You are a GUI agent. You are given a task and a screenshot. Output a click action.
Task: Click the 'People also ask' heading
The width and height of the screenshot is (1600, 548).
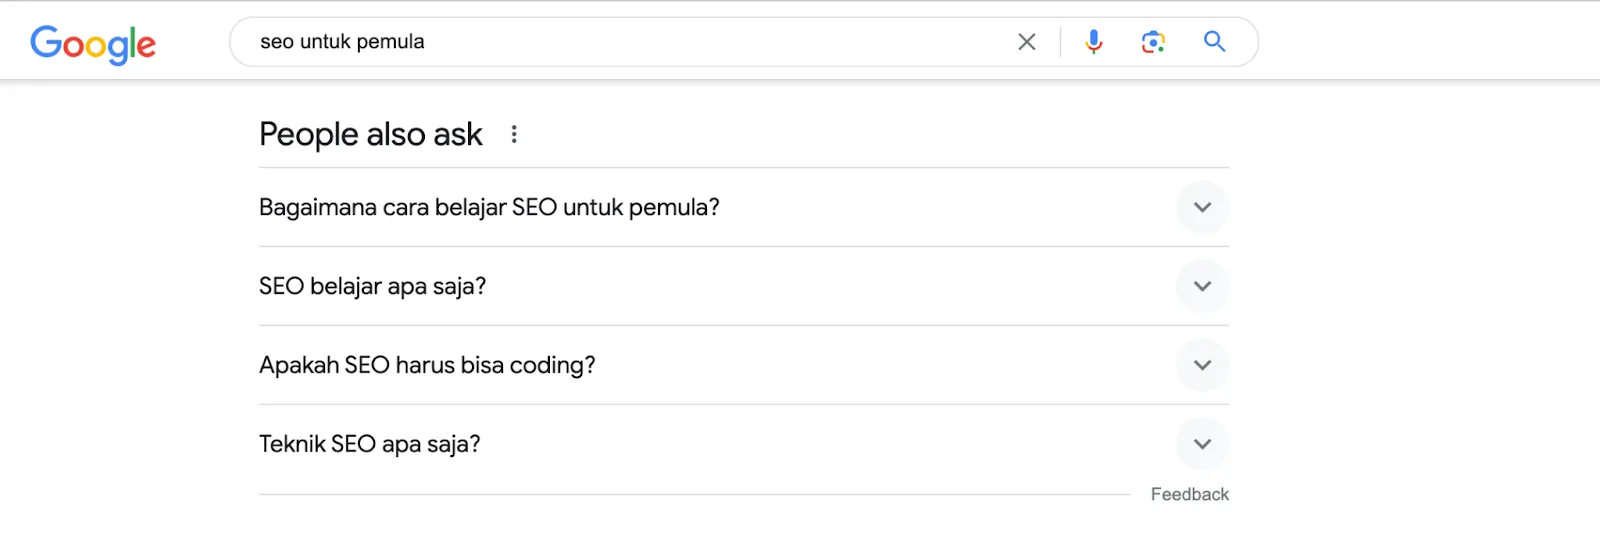click(x=370, y=134)
